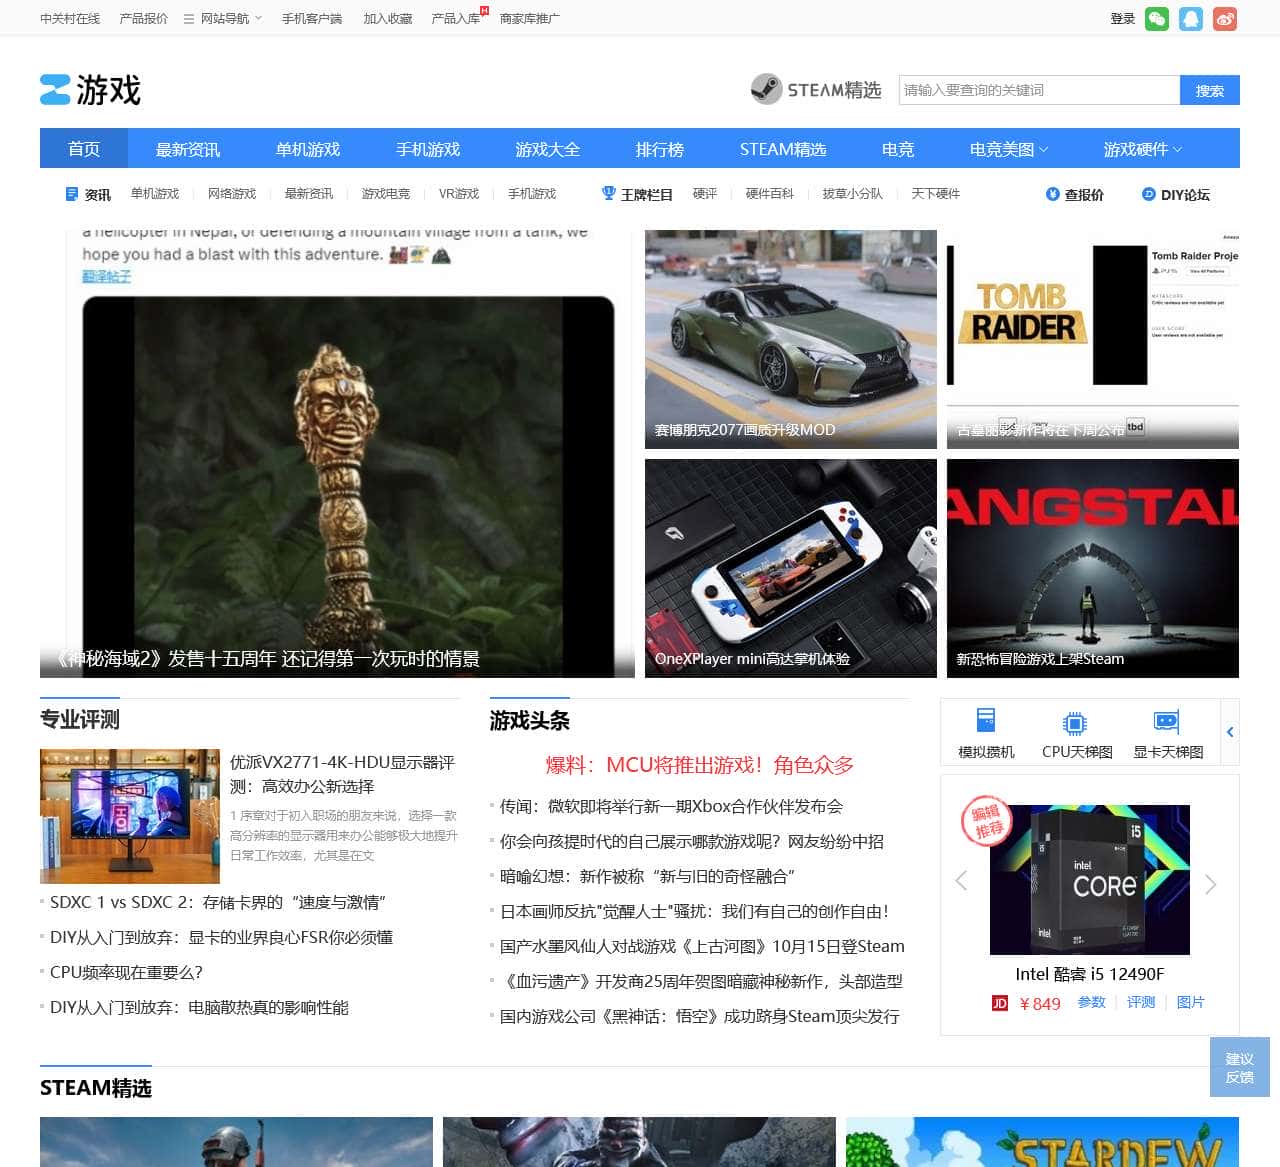Click the 搜索 button
Screen dimensions: 1280x1167
click(1210, 90)
